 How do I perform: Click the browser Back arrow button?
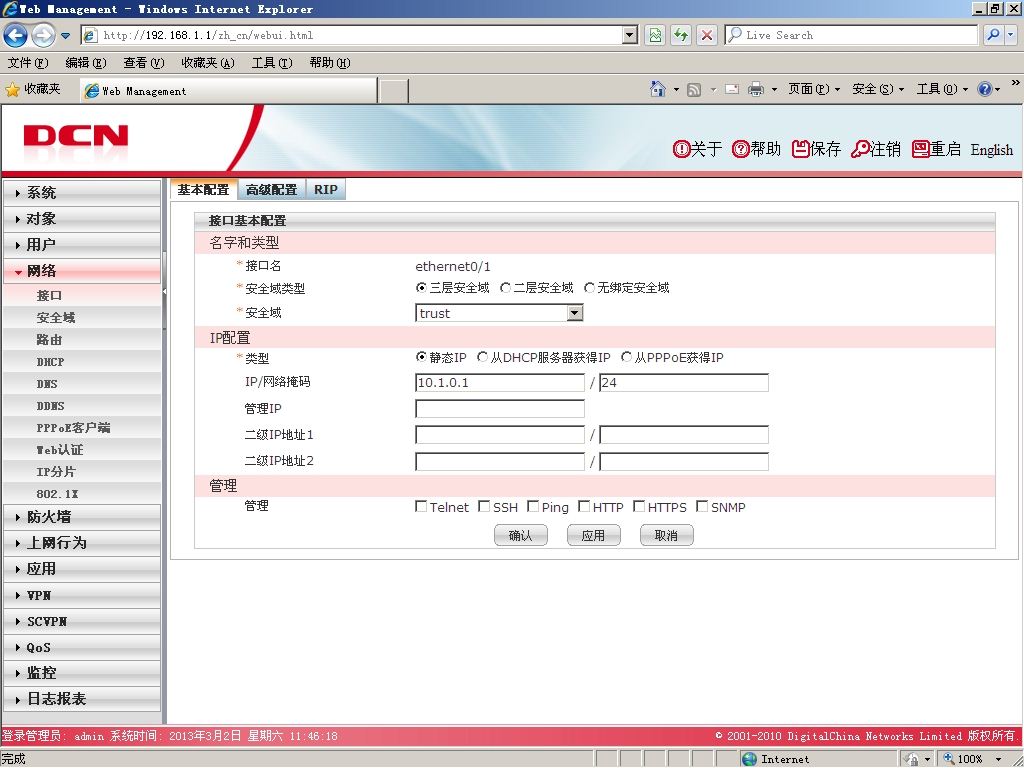pyautogui.click(x=16, y=35)
